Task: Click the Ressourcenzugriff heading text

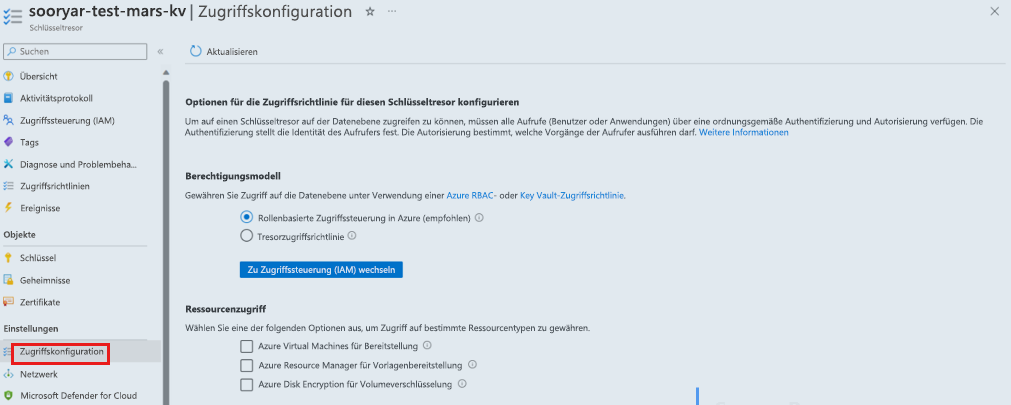Action: coord(226,309)
